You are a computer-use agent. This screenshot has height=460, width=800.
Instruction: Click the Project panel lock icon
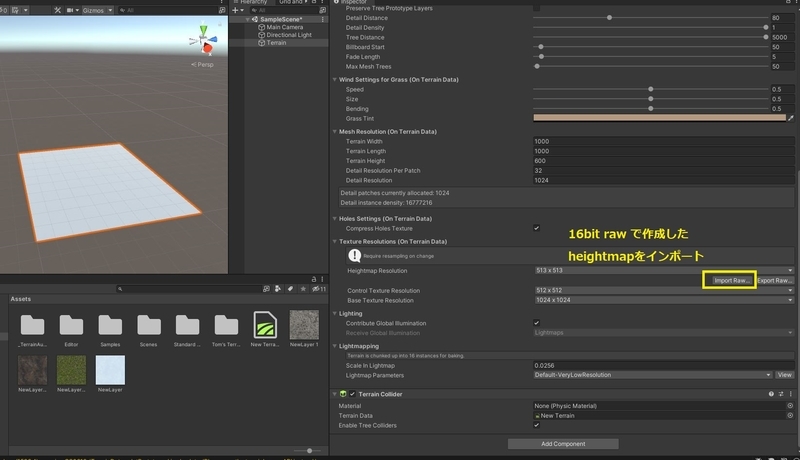point(314,279)
